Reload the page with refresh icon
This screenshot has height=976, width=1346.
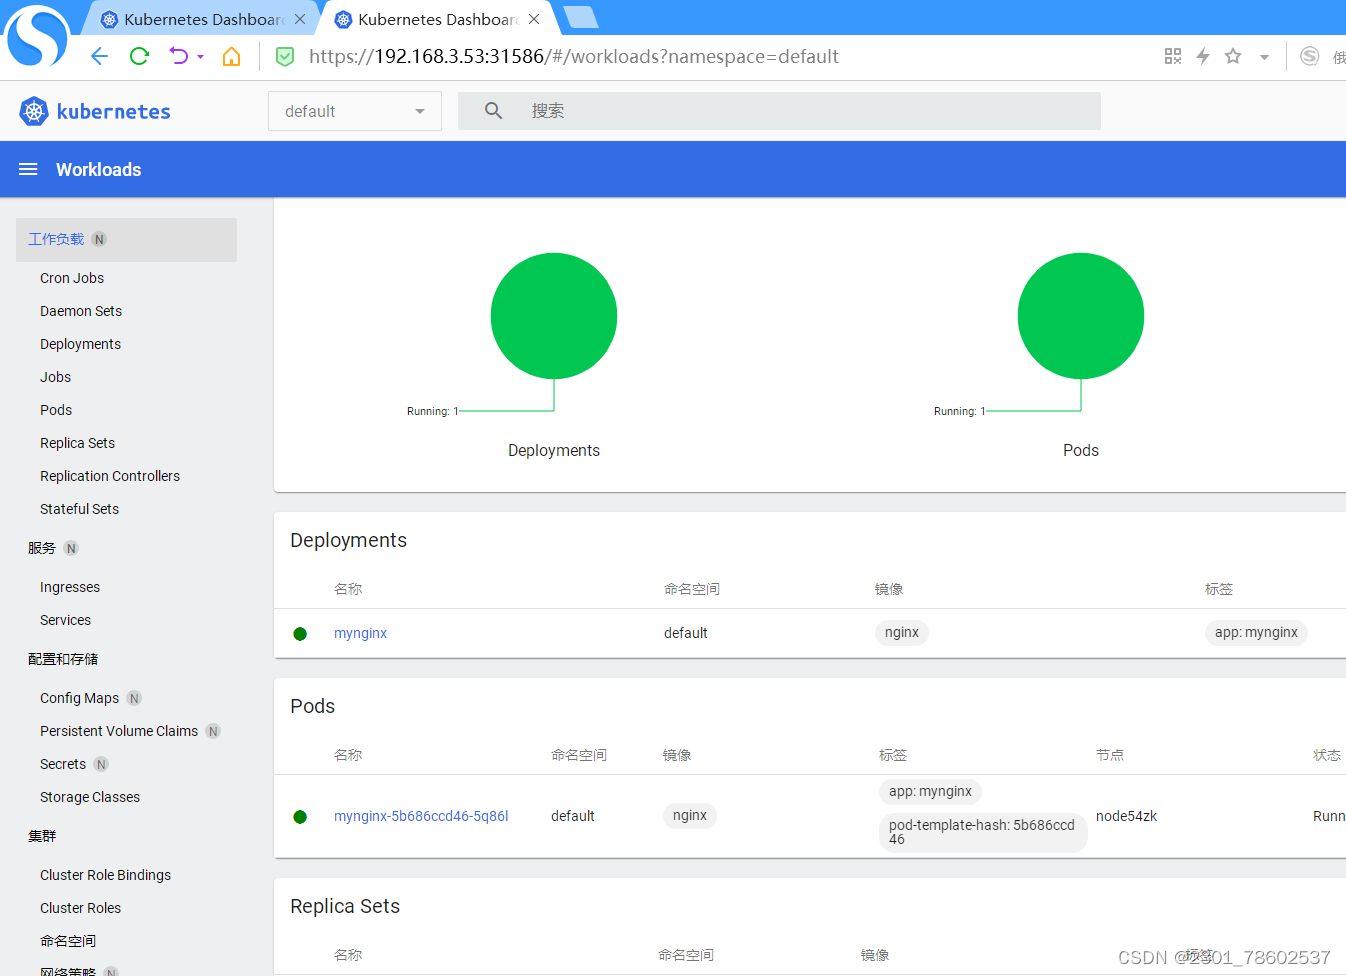(x=139, y=57)
